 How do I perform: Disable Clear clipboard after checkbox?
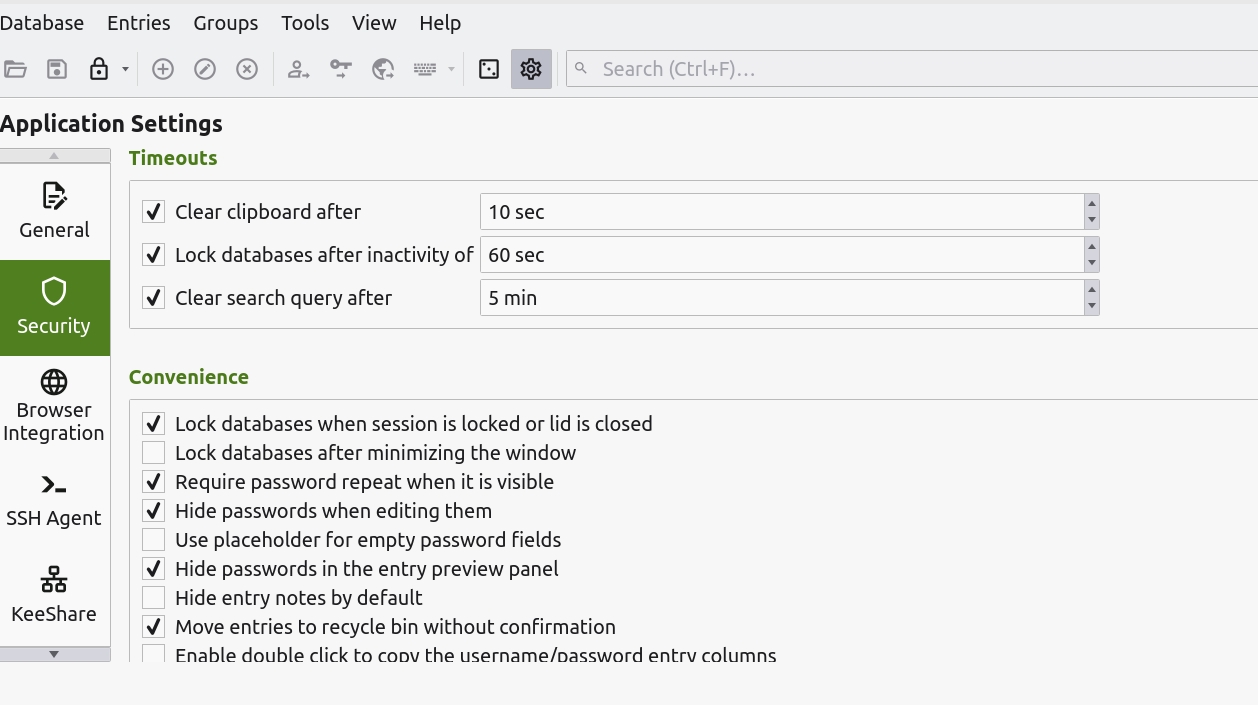153,211
